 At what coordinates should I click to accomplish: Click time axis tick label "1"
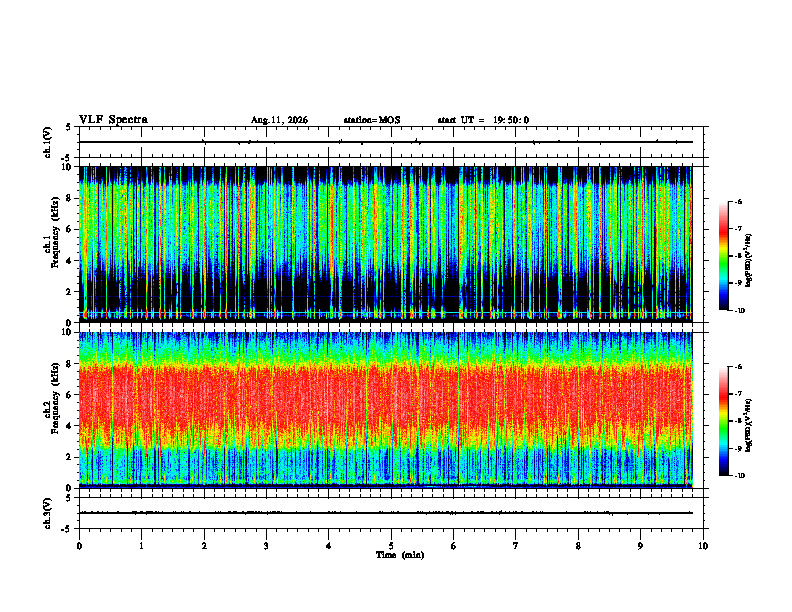click(x=141, y=546)
